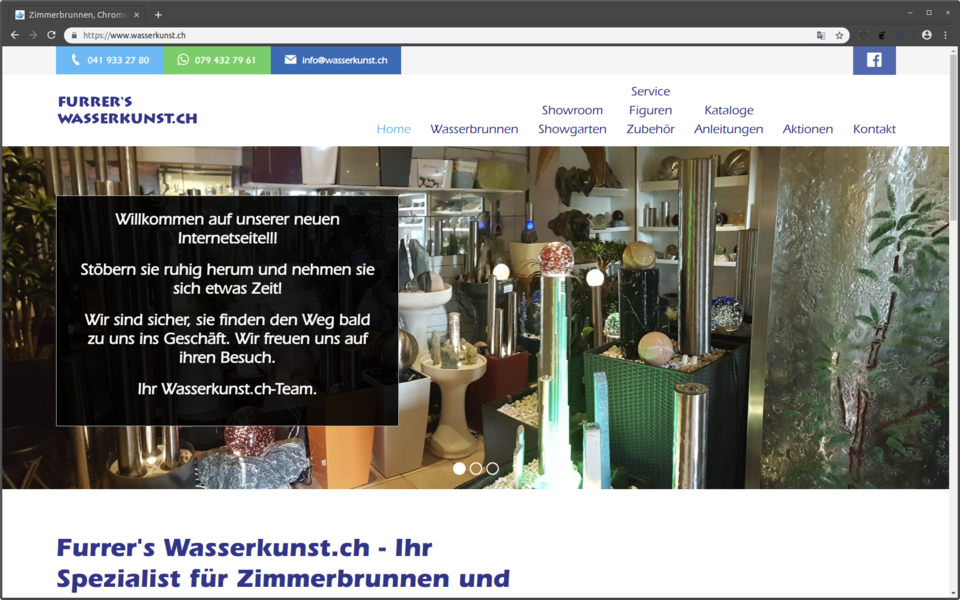Go back using browser back arrow
Image resolution: width=960 pixels, height=600 pixels.
point(15,36)
